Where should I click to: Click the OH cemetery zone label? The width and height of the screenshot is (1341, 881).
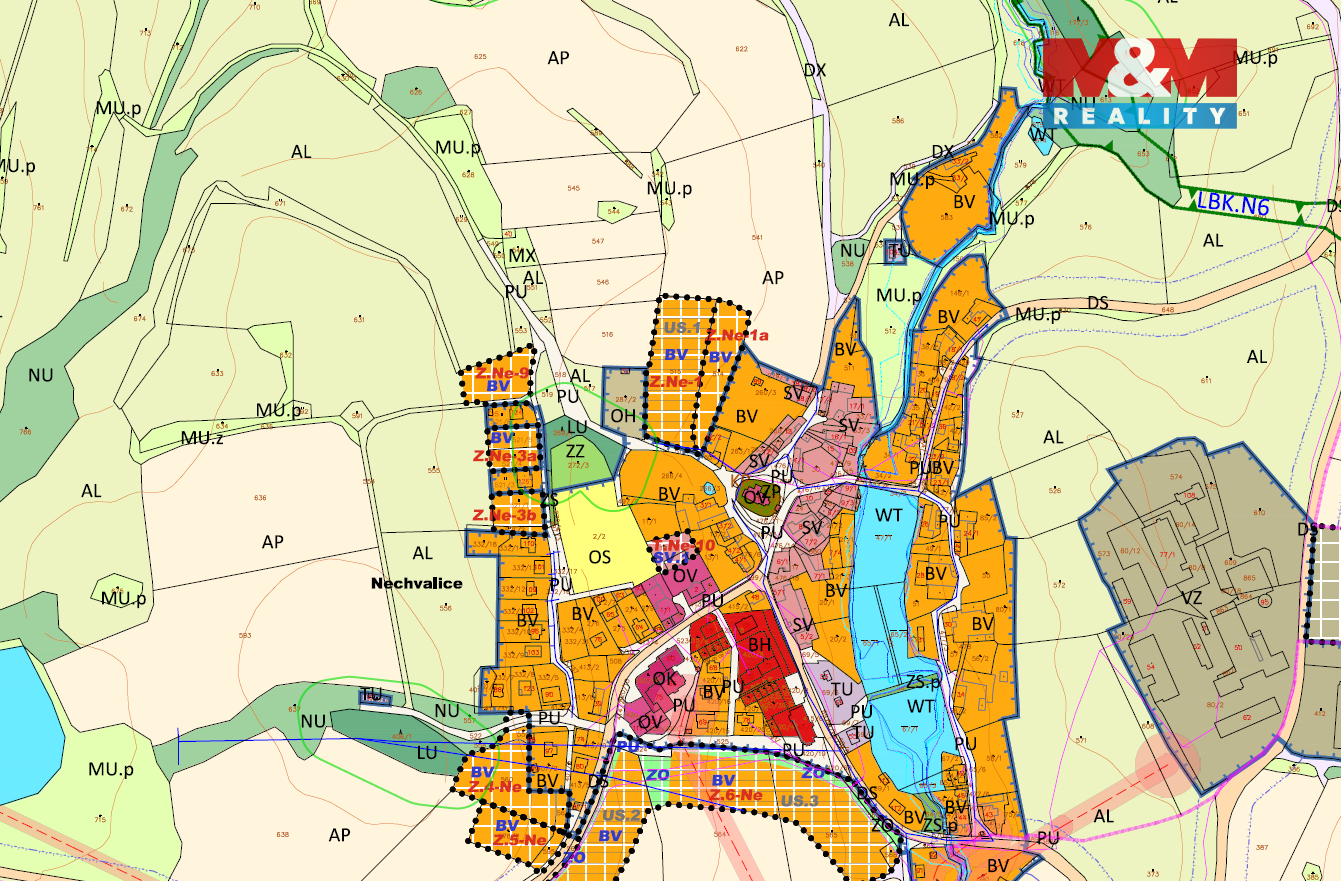[x=623, y=415]
